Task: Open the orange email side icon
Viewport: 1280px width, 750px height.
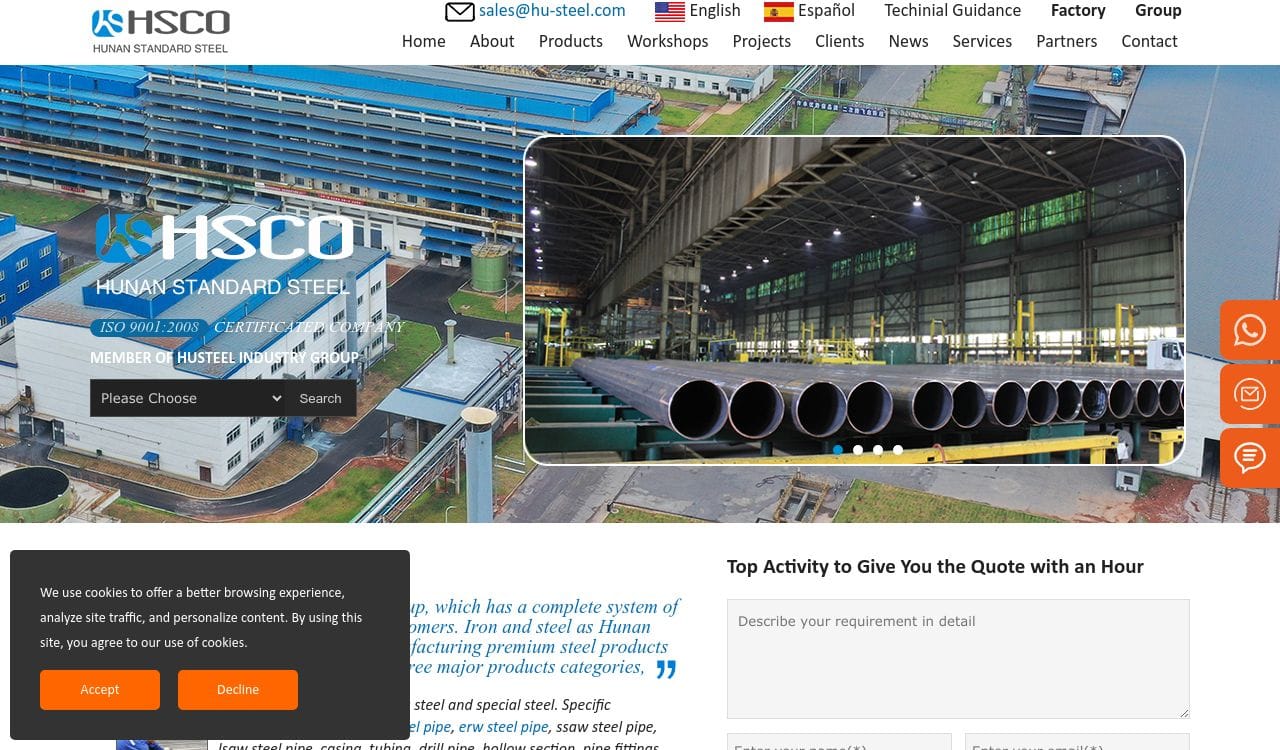Action: click(1249, 394)
